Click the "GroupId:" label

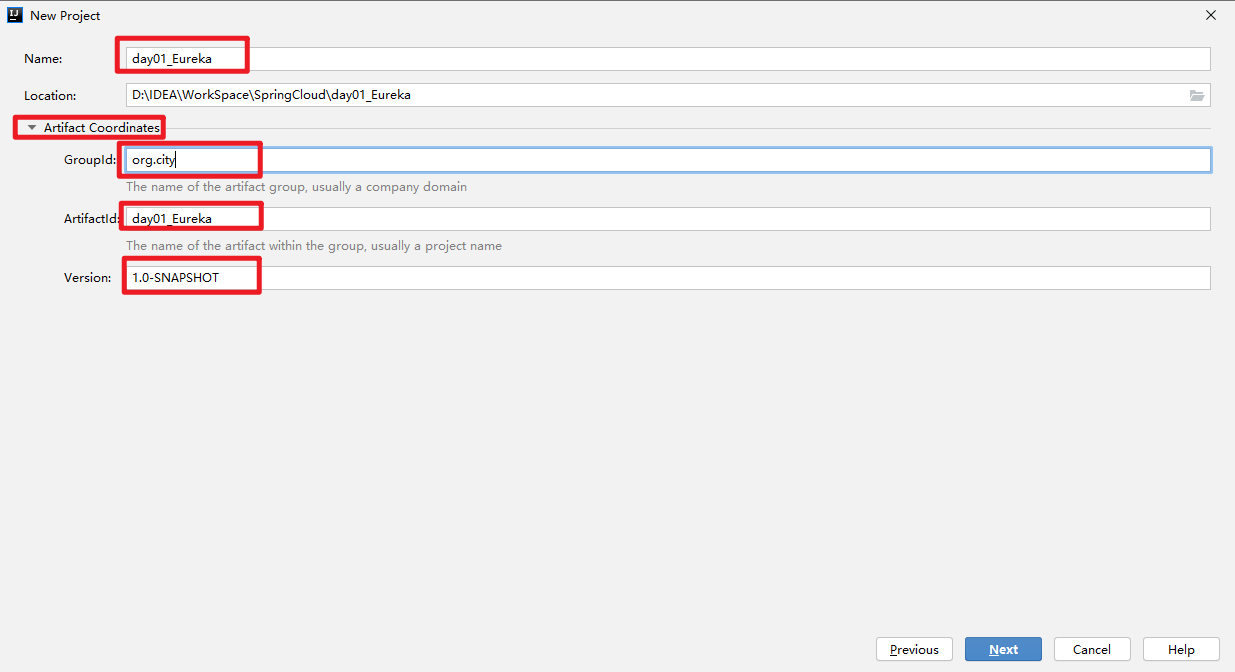[90, 160]
